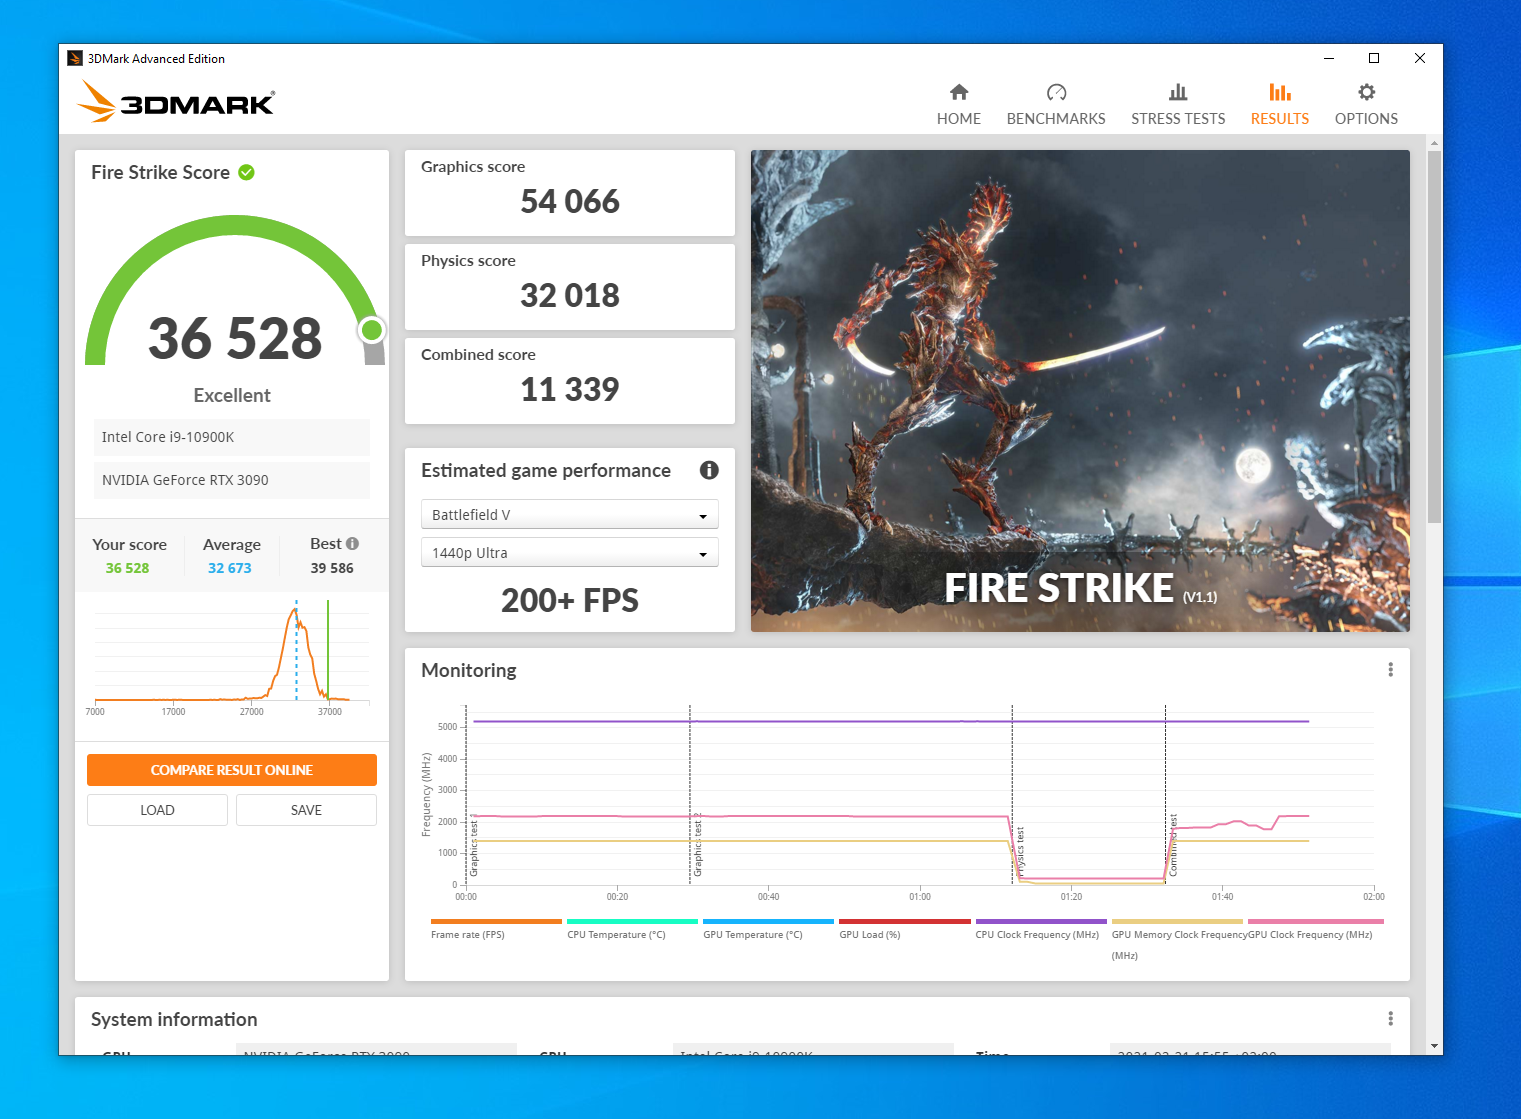Click the orange Results chart icon
1521x1119 pixels.
(x=1280, y=92)
